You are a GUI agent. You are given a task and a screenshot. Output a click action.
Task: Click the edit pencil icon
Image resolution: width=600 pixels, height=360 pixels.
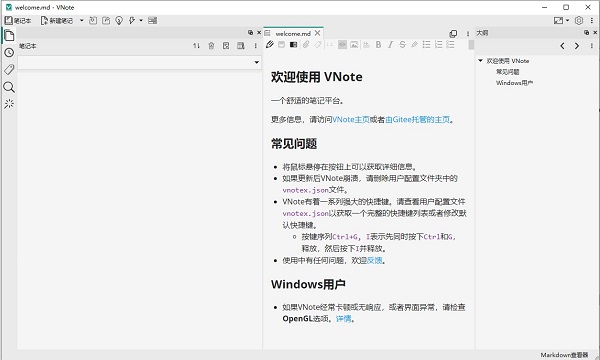(270, 45)
